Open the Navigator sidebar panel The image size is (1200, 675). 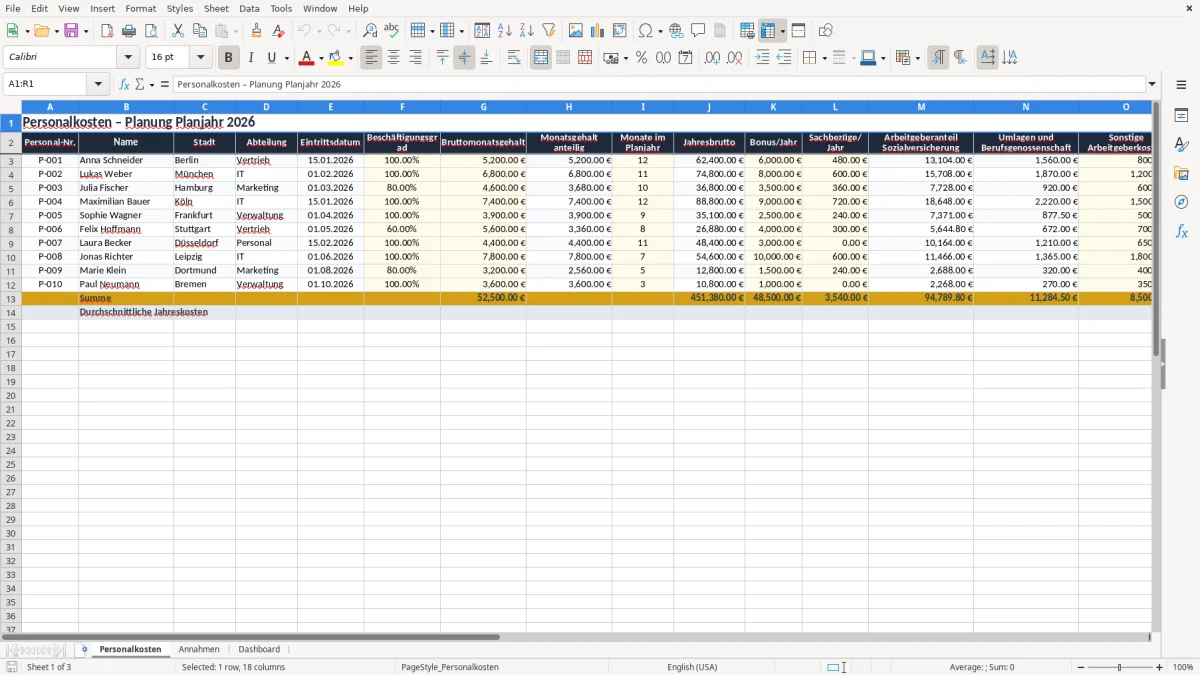point(1181,202)
